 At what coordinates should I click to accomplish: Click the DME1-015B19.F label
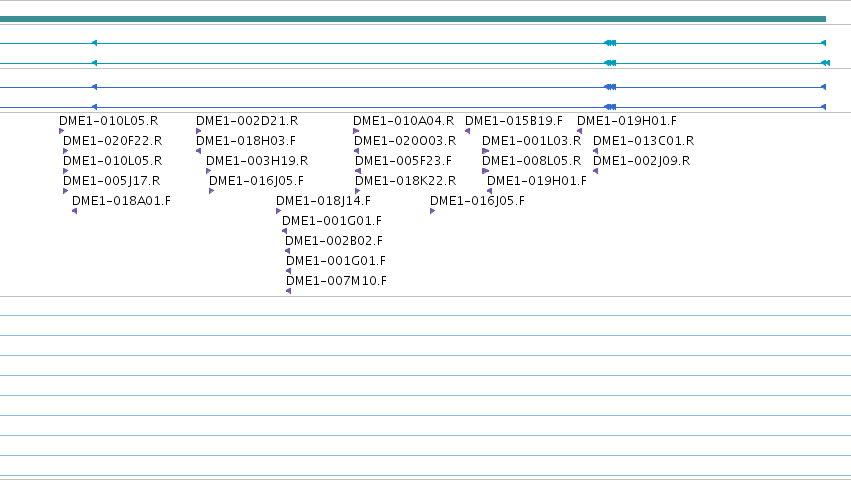point(514,121)
